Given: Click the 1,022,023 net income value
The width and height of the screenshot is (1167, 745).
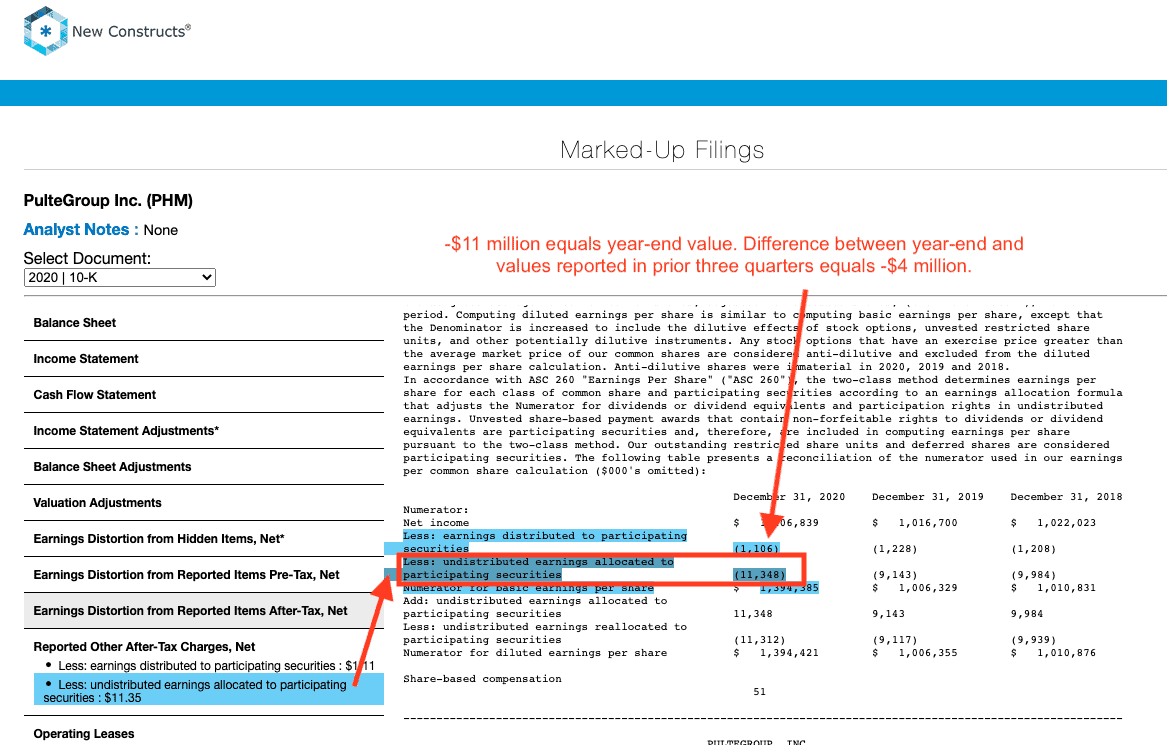Looking at the screenshot, I should click(1067, 523).
